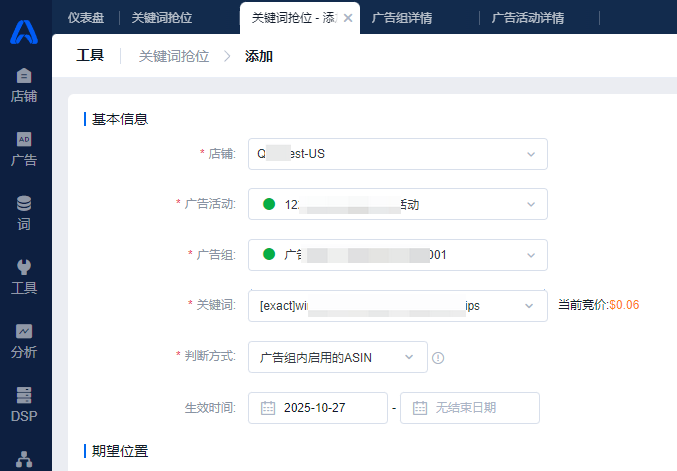Open the 广告 ads sidebar icon
The height and width of the screenshot is (471, 677).
[24, 149]
